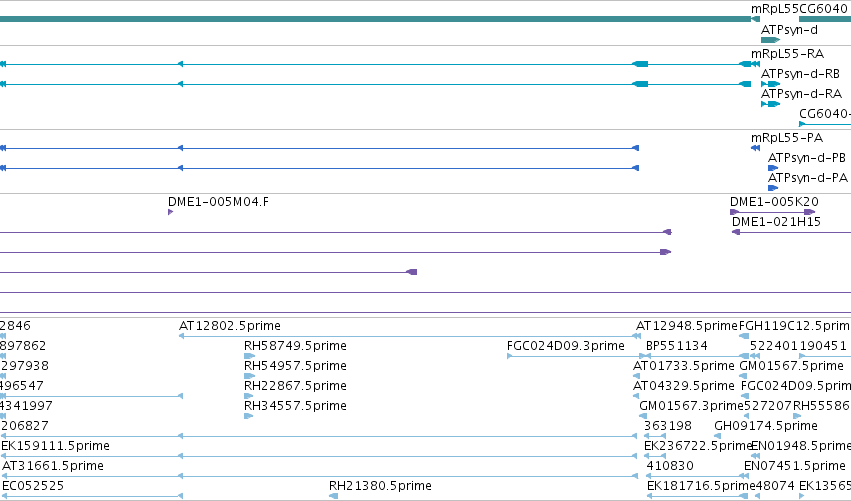Viewport: 851px width, 501px height.
Task: Click the EK181716.5prime label
Action: (701, 486)
